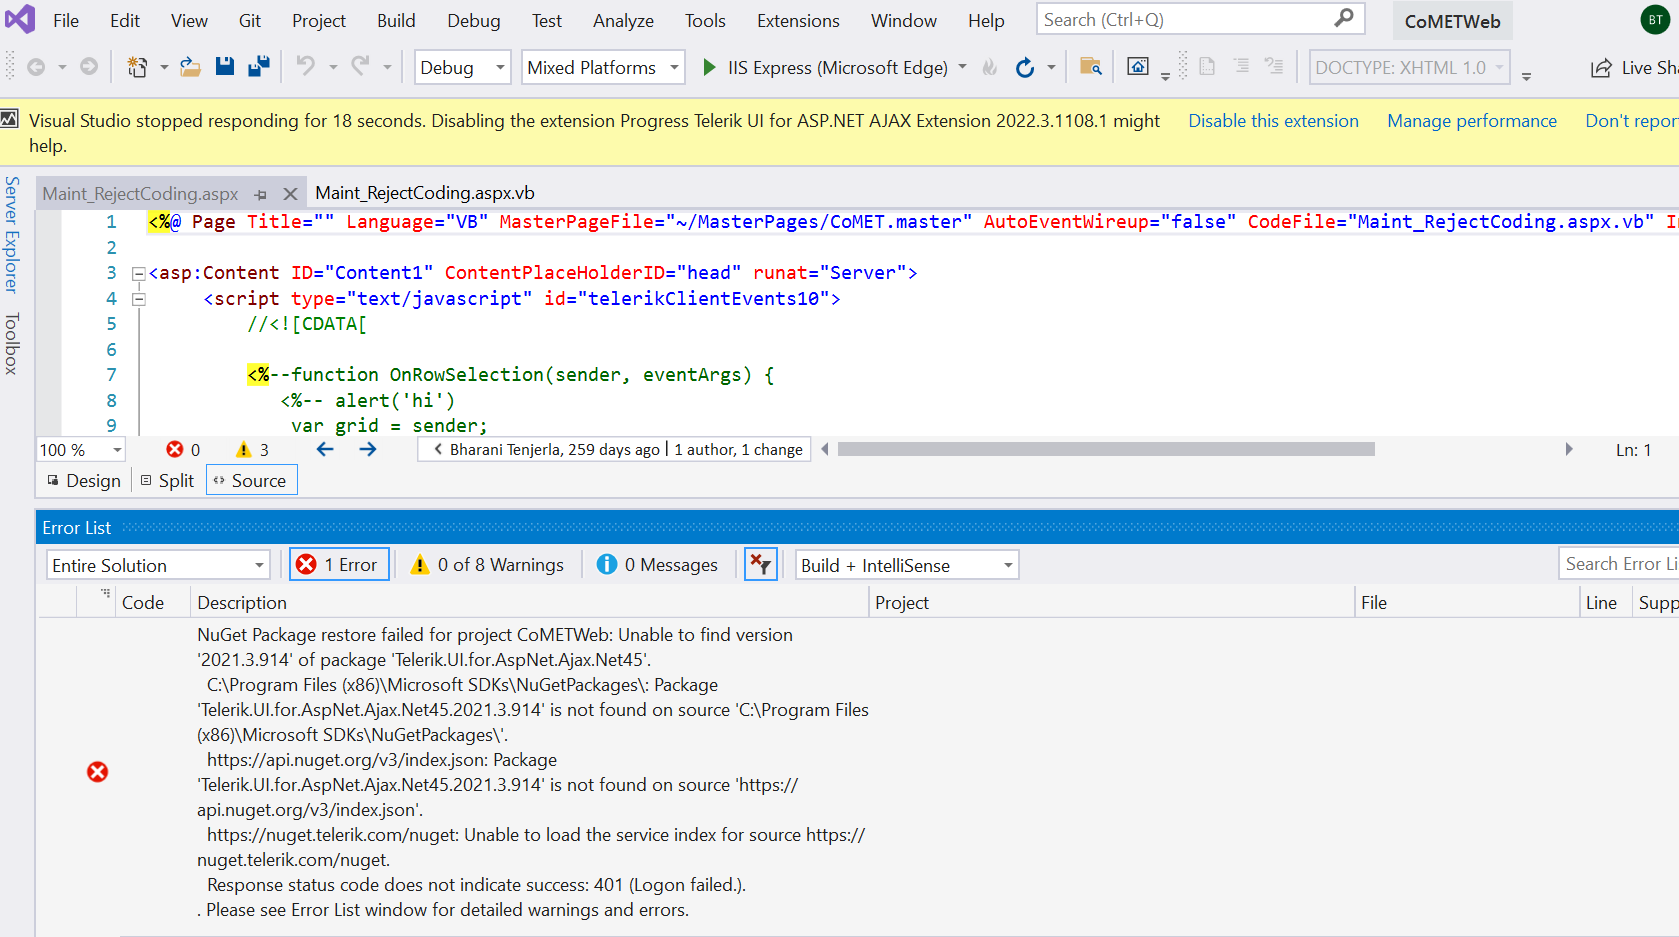Image resolution: width=1679 pixels, height=937 pixels.
Task: Toggle the 1 Error filter button
Action: 339,565
